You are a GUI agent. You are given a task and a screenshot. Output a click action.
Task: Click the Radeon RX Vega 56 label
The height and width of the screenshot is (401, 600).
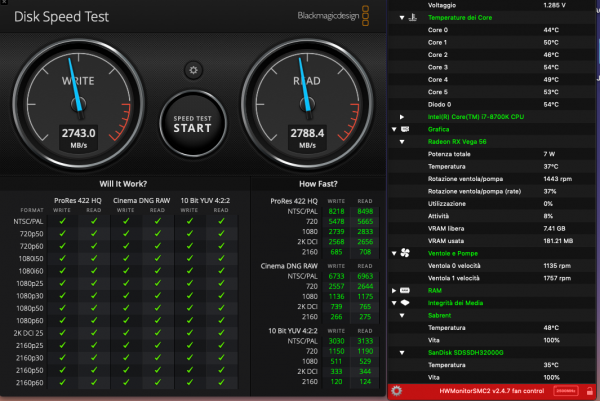click(x=457, y=142)
